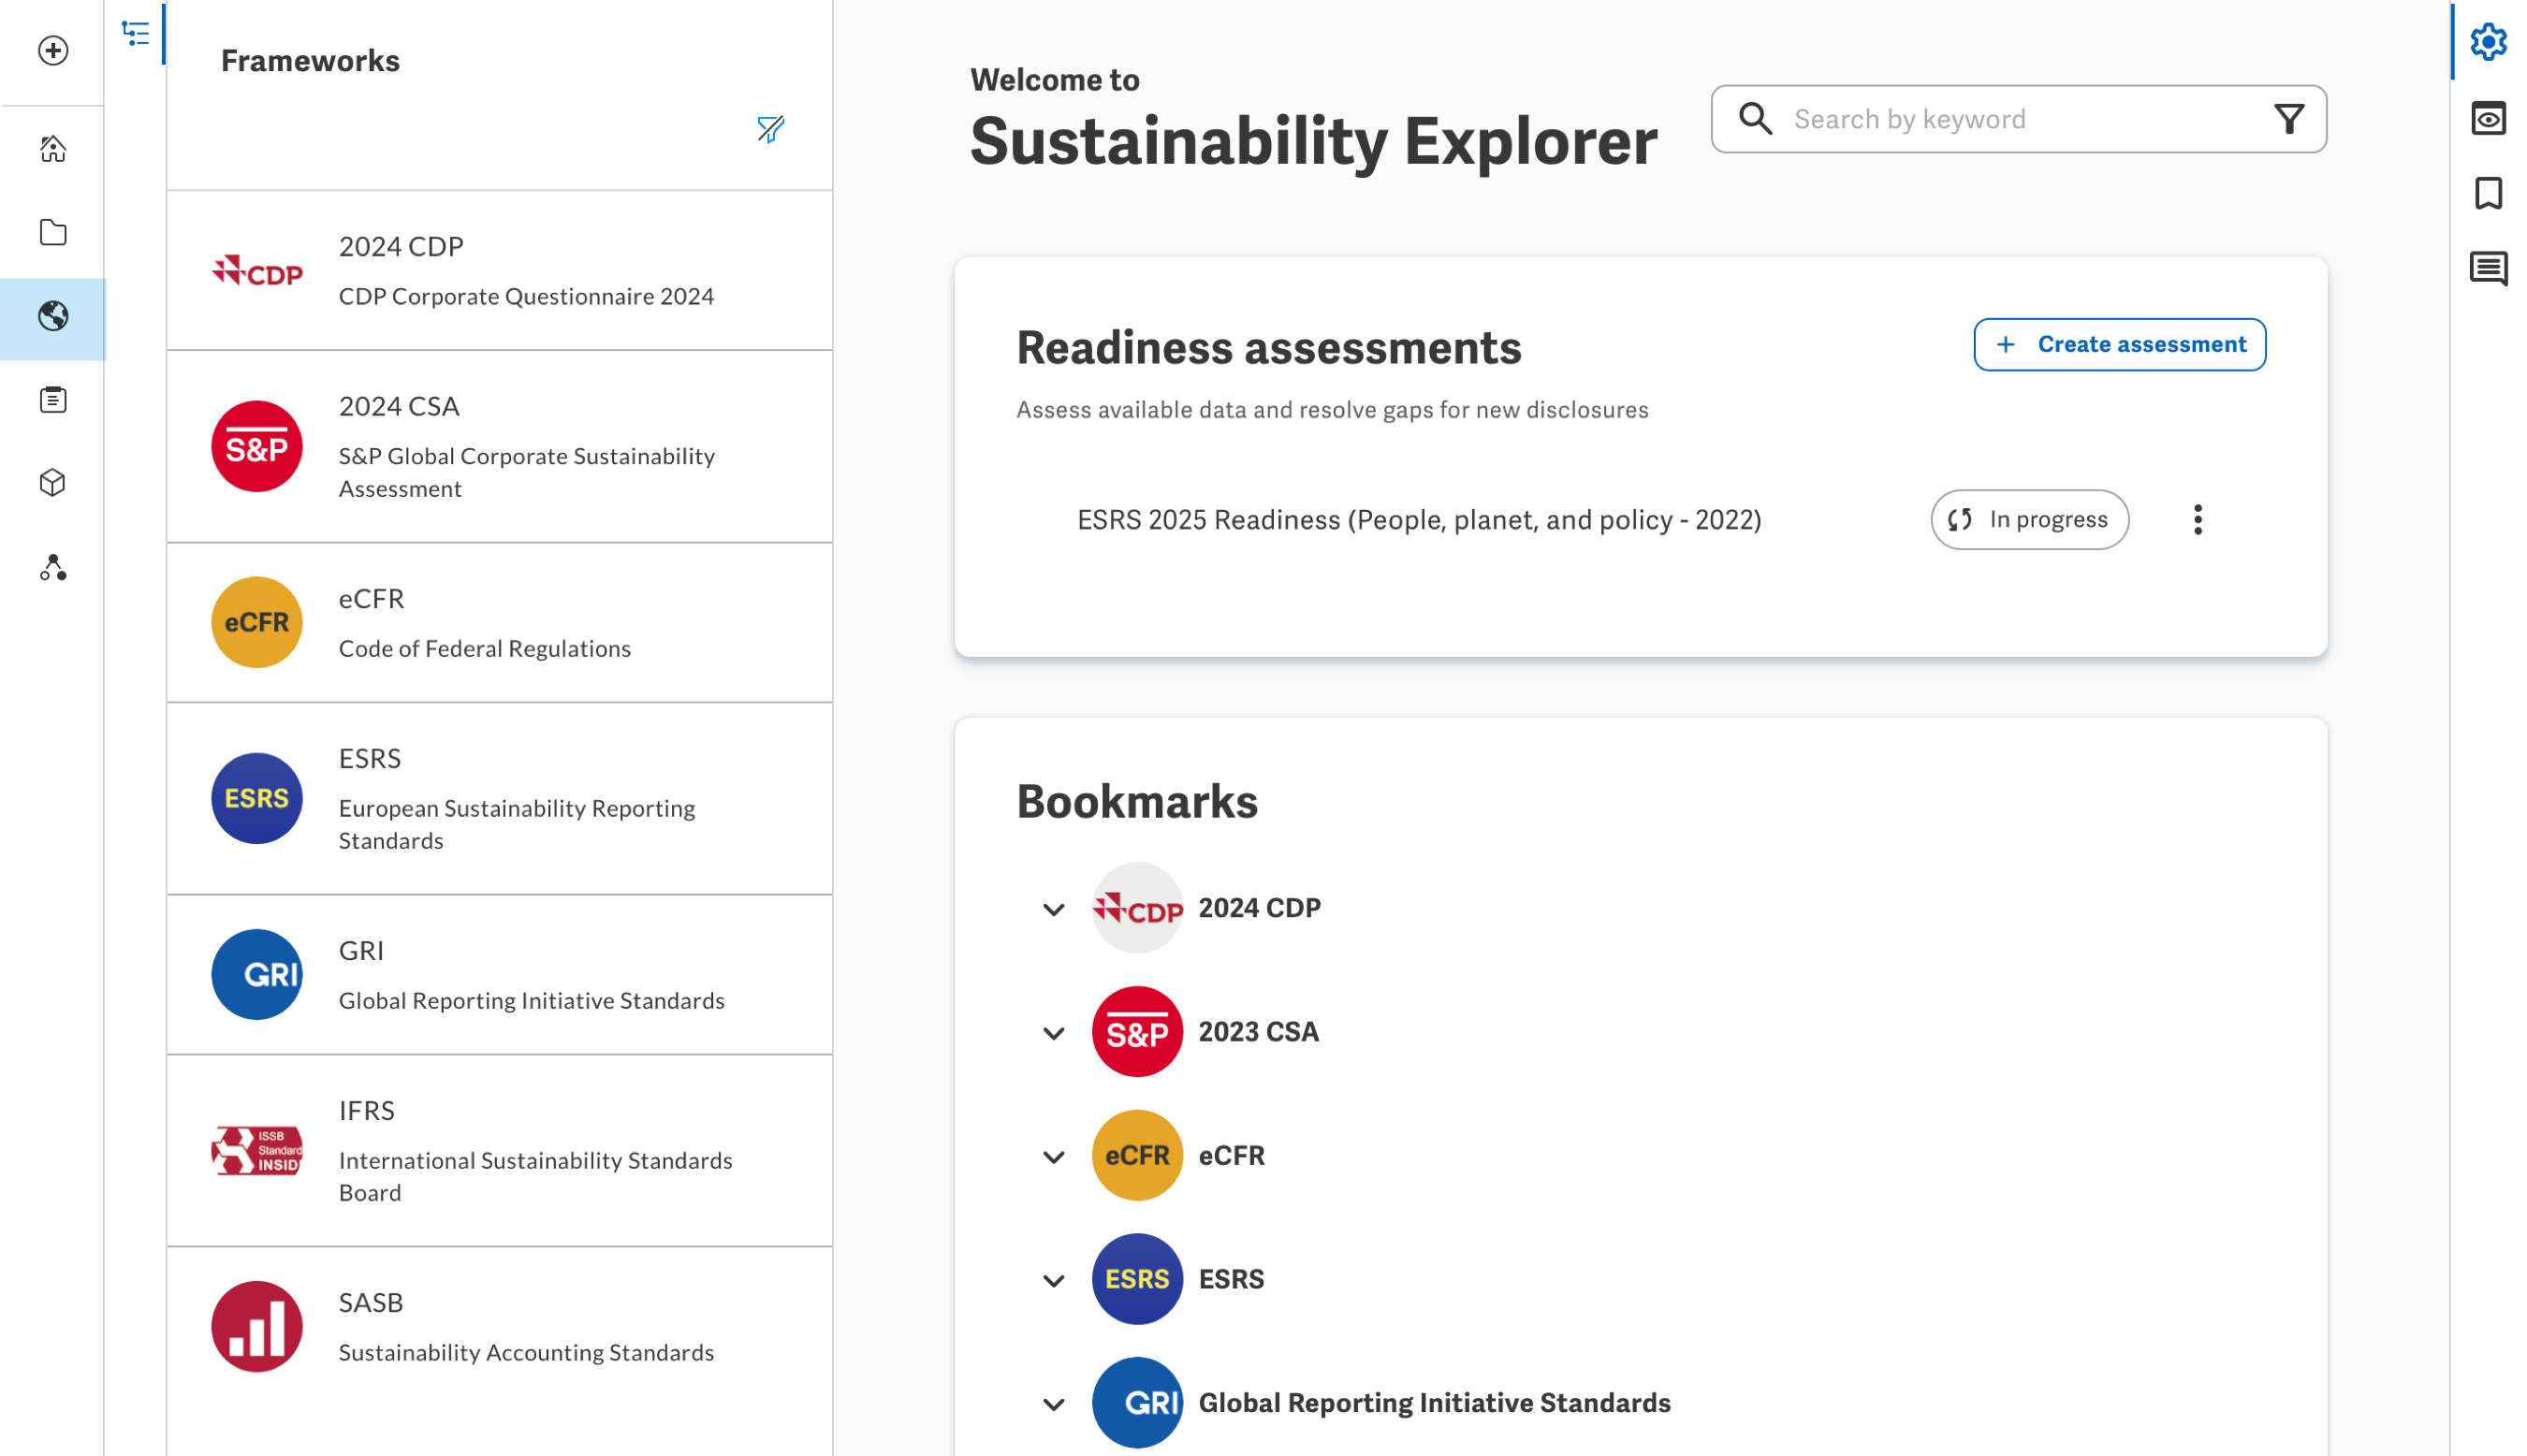Open Settings via the gear icon
Image resolution: width=2527 pixels, height=1456 pixels.
[x=2489, y=41]
